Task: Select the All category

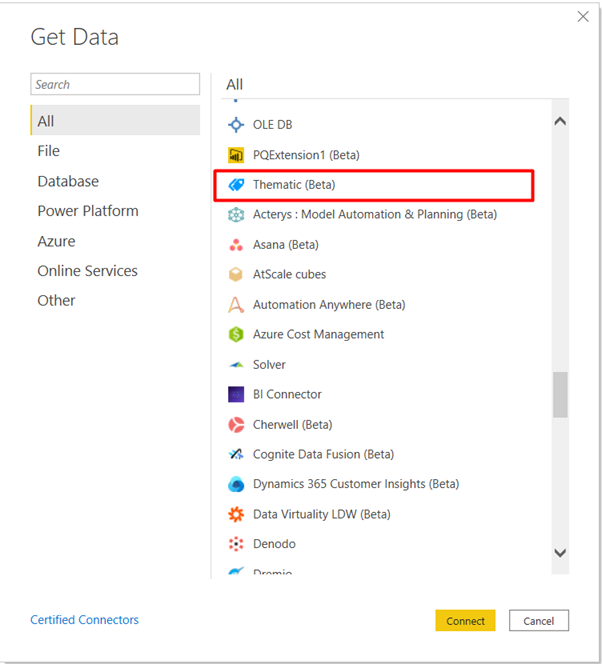Action: pos(115,121)
